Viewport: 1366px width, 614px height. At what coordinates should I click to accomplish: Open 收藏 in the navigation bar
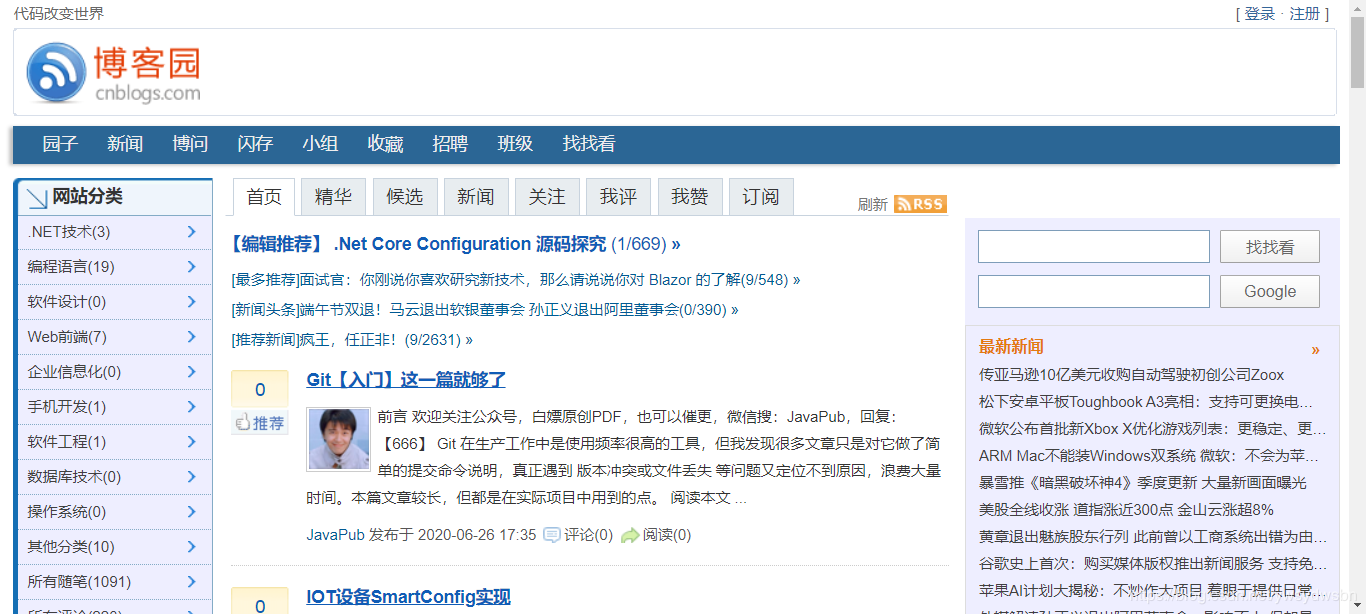tap(385, 144)
